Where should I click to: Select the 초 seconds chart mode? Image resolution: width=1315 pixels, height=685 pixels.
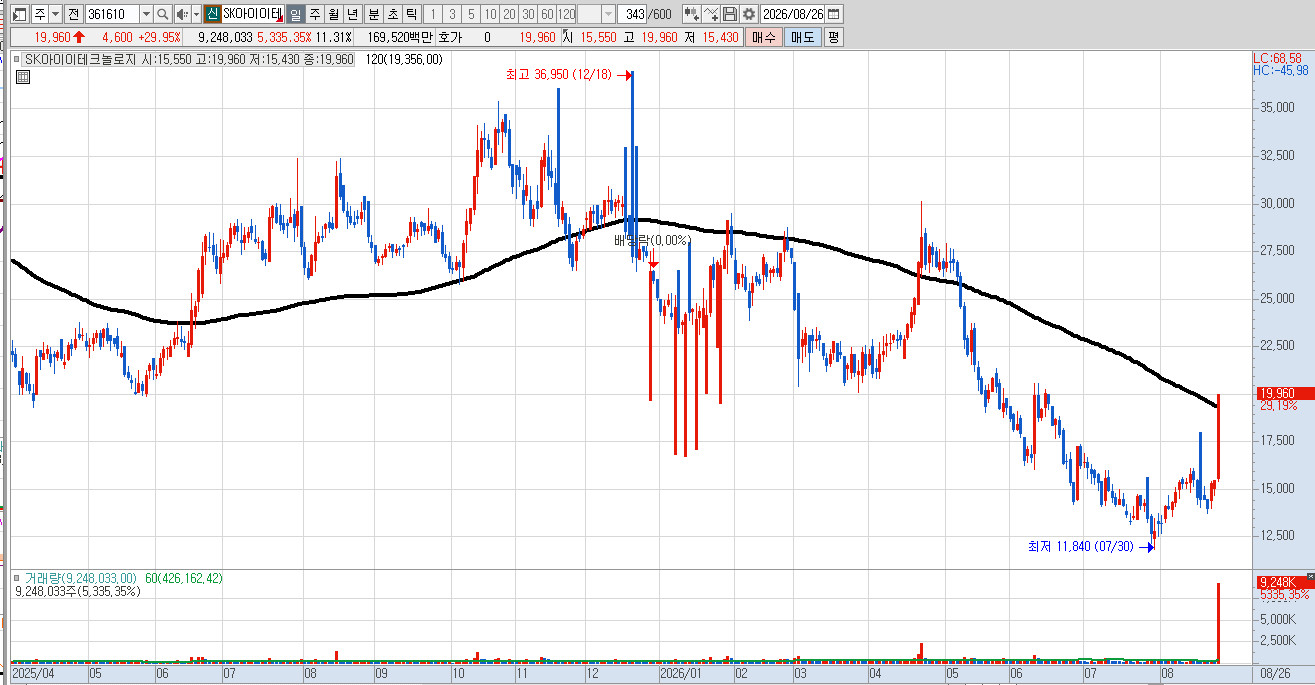click(392, 14)
